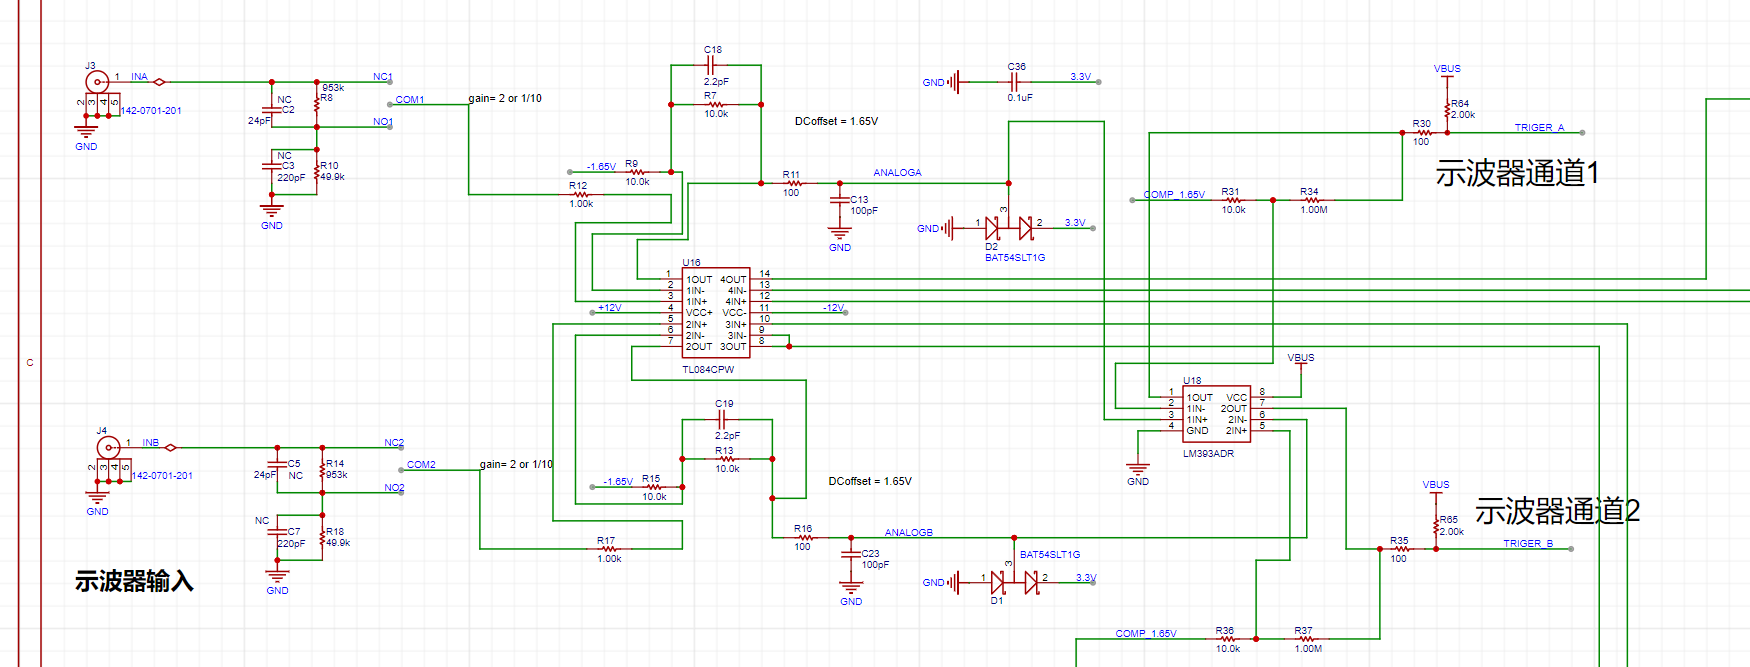
Task: Select the 示波器输入 title text
Action: coord(134,582)
